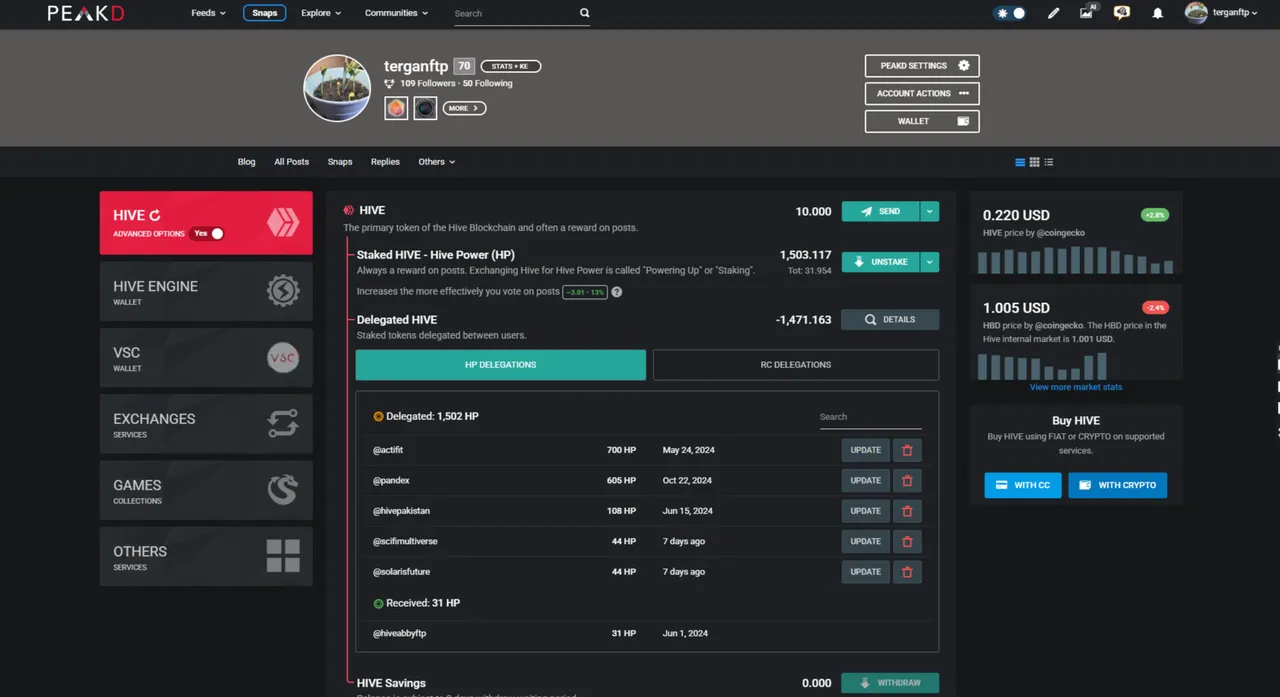1280x697 pixels.
Task: Open the AI image tool icon
Action: pyautogui.click(x=1088, y=12)
